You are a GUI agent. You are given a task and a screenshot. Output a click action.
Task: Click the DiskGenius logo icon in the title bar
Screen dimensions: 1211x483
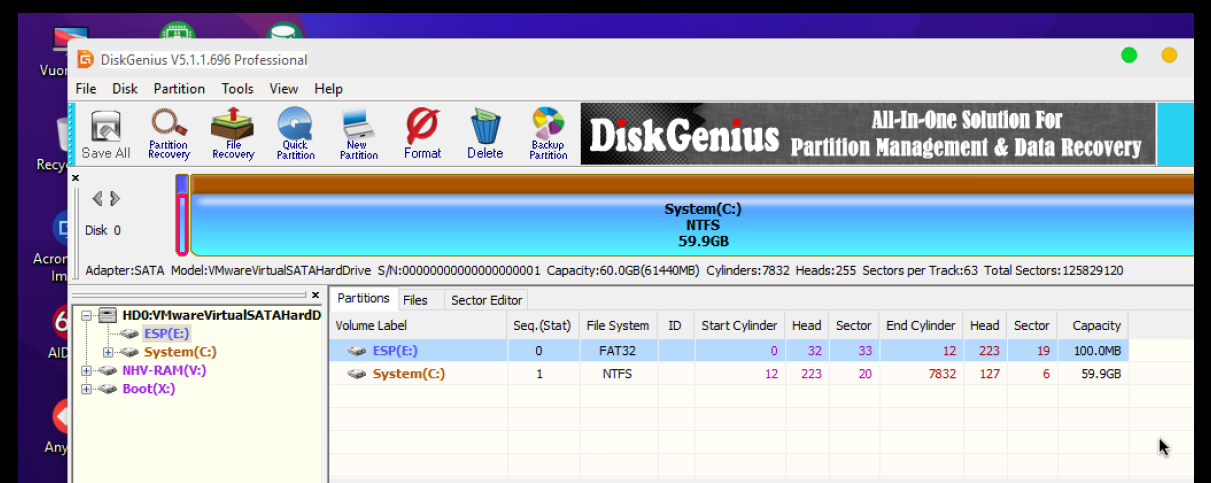[86, 59]
